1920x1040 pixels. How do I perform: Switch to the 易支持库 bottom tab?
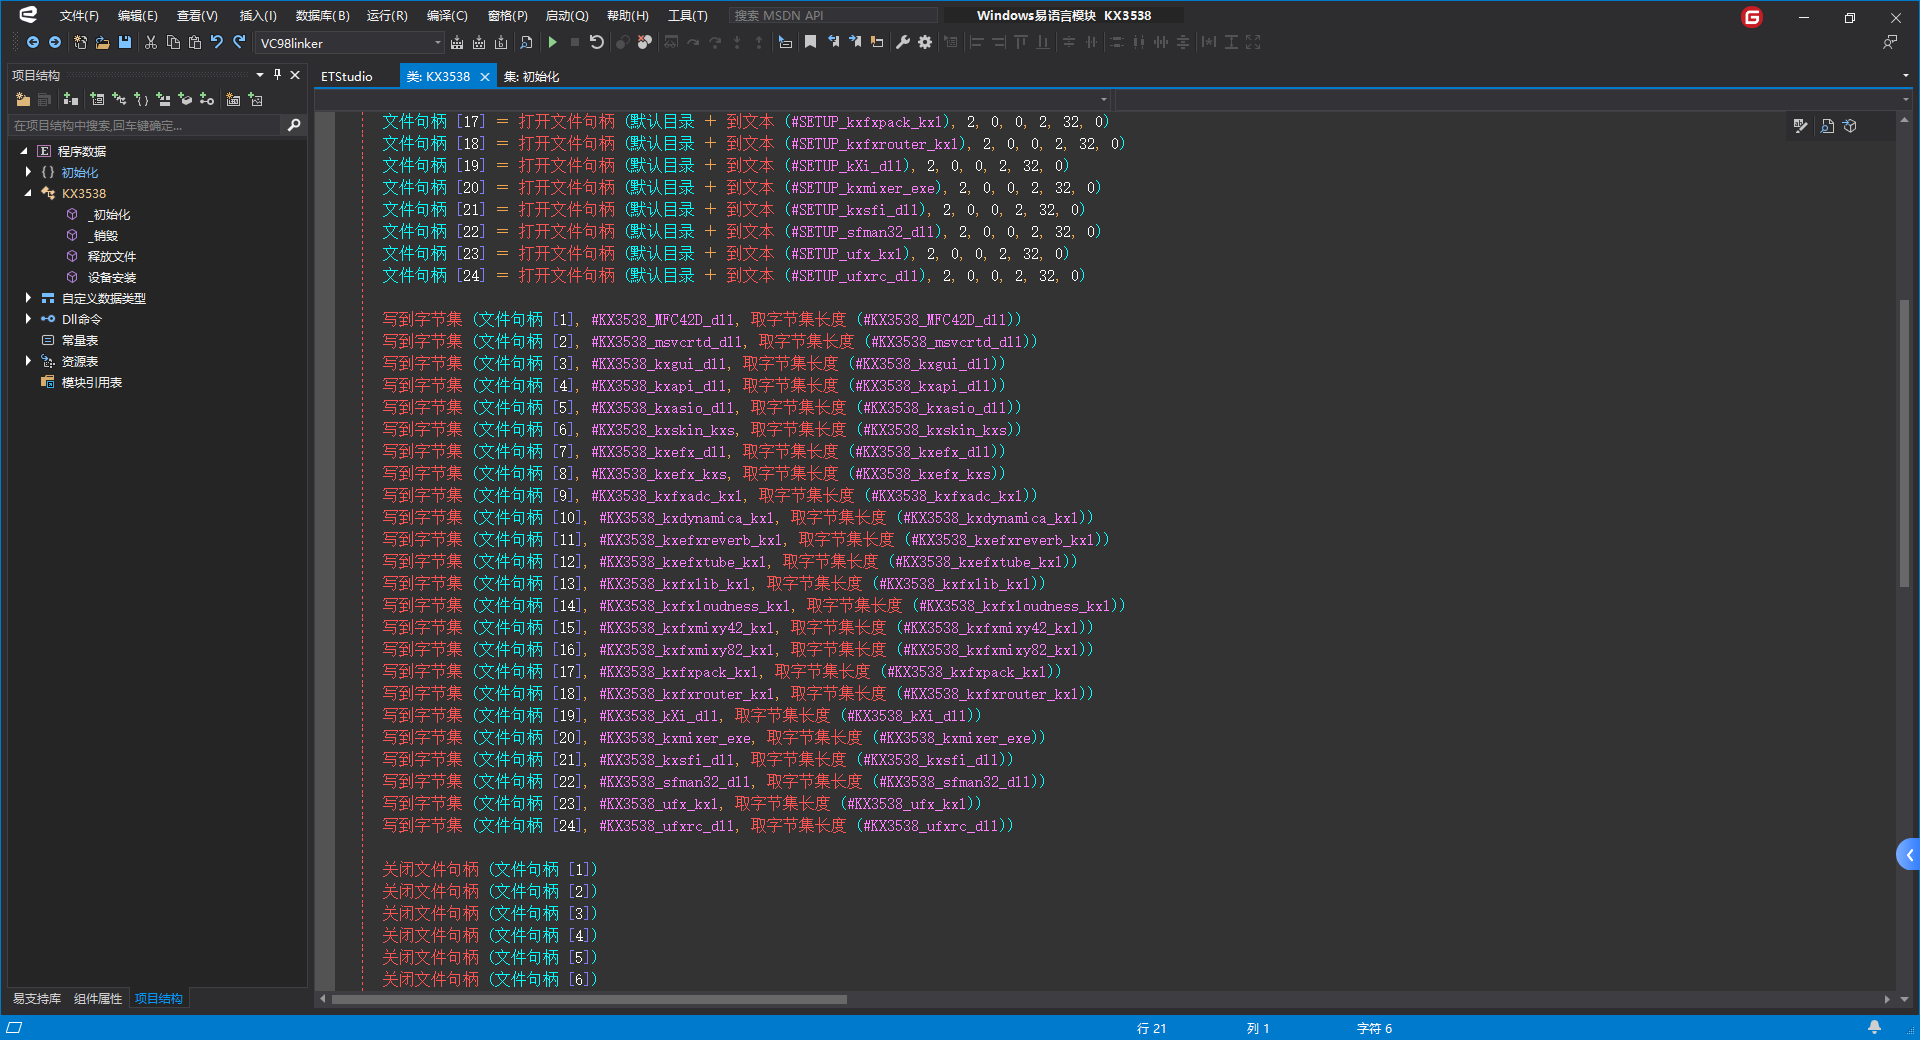click(37, 999)
